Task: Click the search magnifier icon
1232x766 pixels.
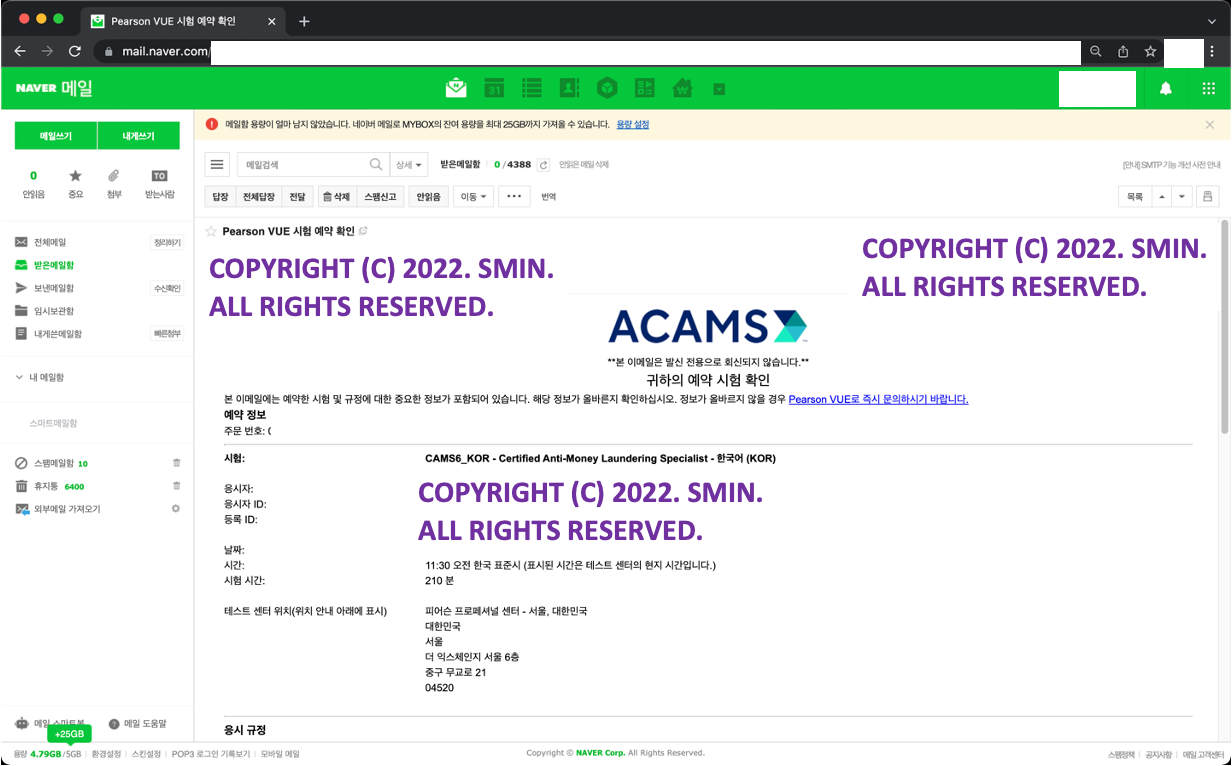Action: pyautogui.click(x=376, y=165)
